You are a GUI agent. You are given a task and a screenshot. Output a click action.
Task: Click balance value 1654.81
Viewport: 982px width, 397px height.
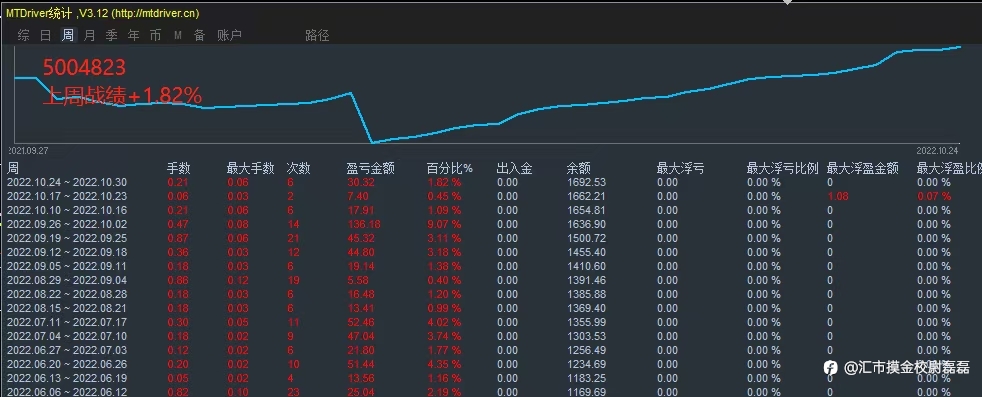pyautogui.click(x=586, y=210)
